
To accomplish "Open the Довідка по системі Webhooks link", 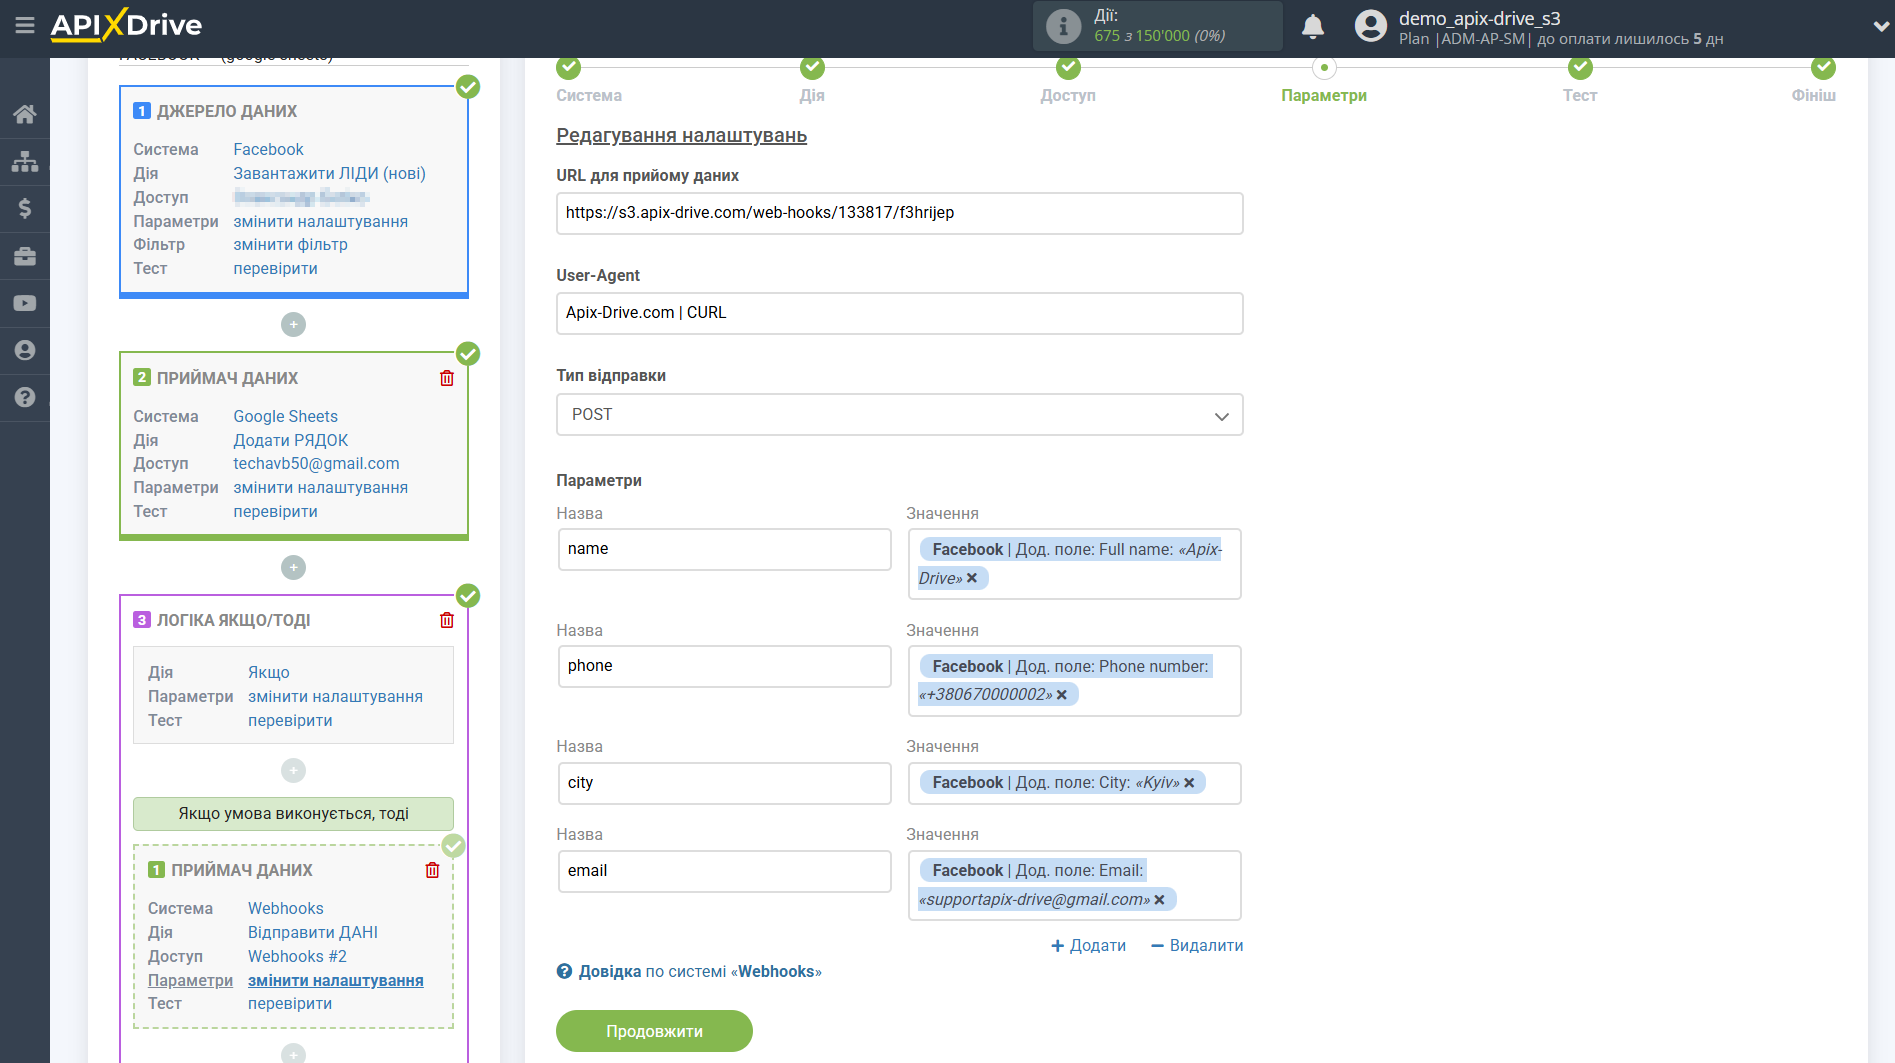I will pos(700,971).
